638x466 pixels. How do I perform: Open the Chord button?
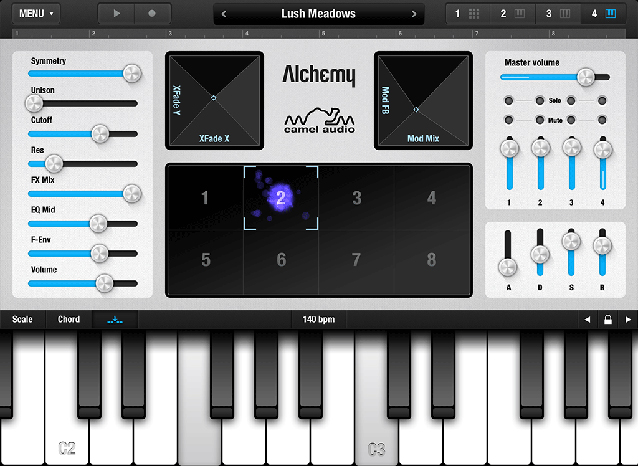(69, 319)
